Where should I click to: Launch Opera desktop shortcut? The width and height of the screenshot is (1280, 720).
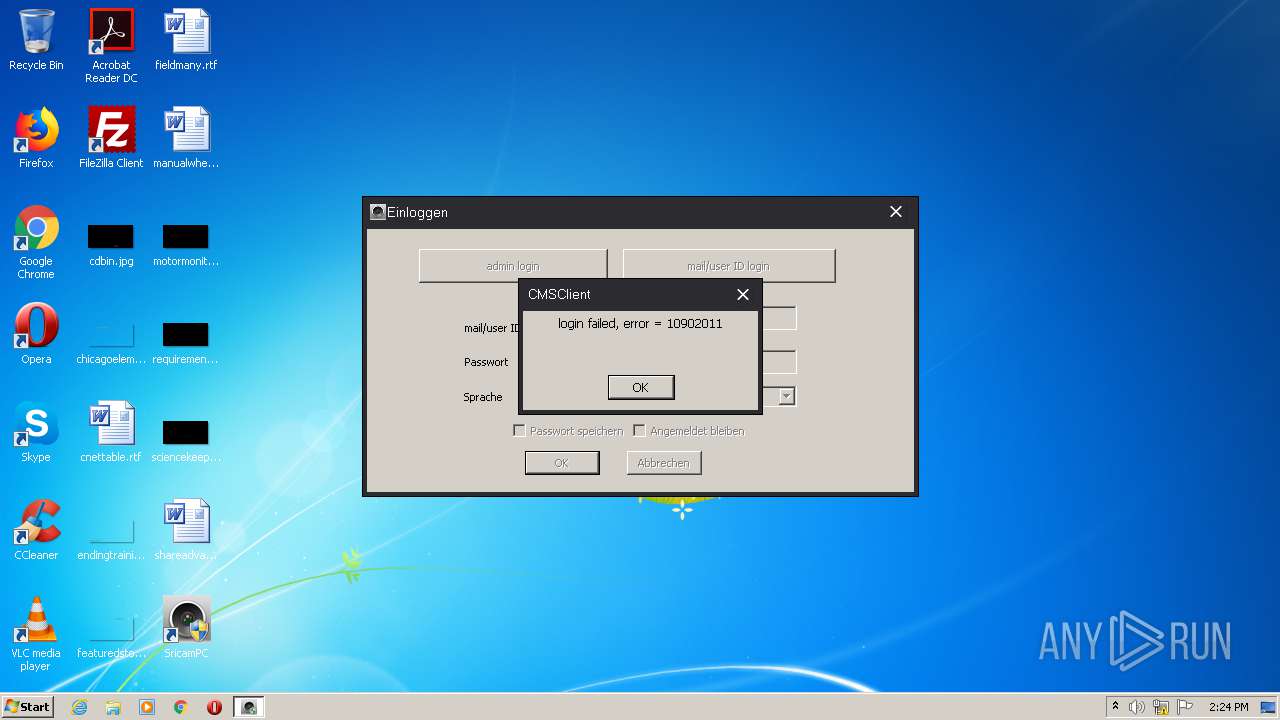(x=36, y=334)
